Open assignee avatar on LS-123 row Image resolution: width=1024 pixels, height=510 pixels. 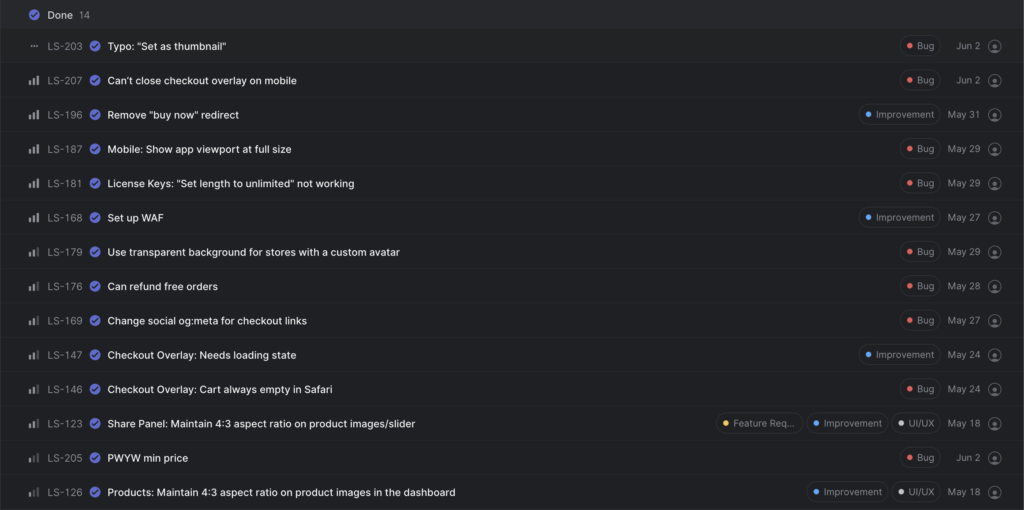(995, 424)
